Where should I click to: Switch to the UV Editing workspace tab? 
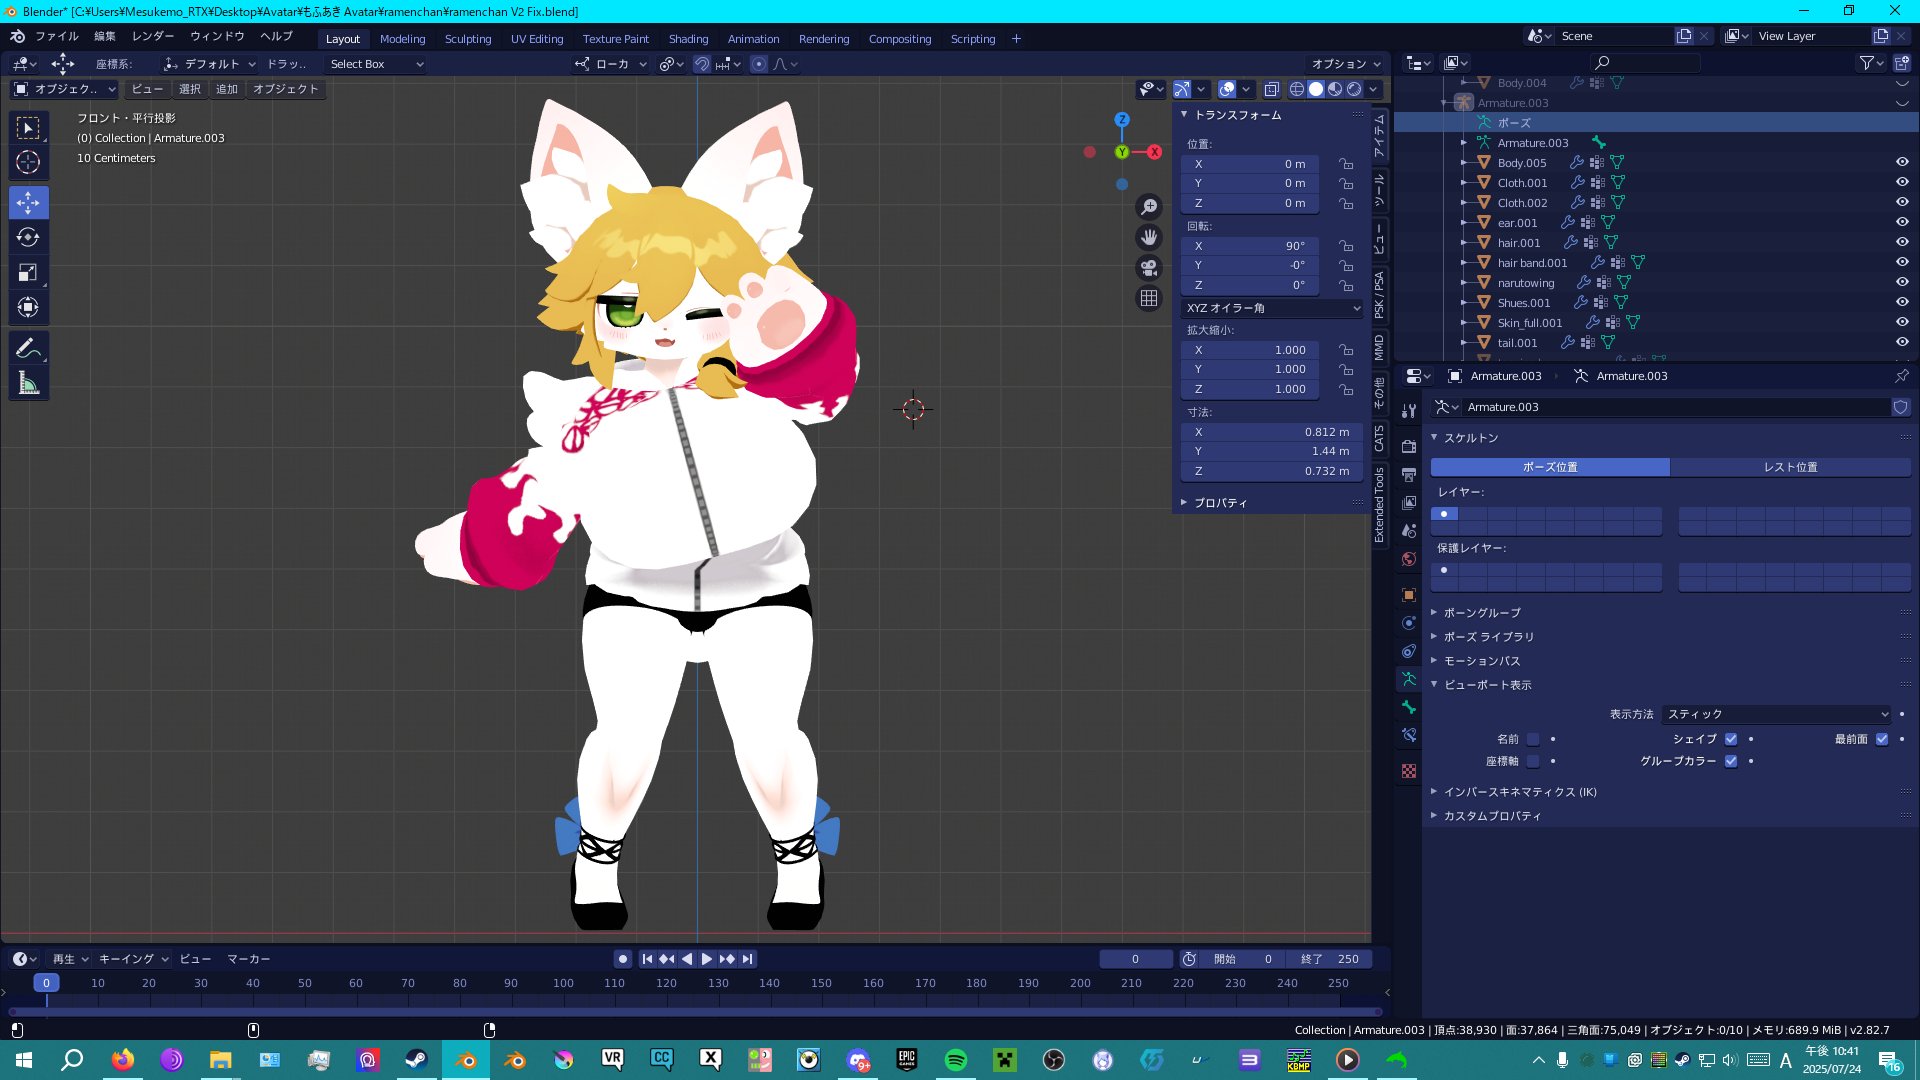(x=537, y=39)
